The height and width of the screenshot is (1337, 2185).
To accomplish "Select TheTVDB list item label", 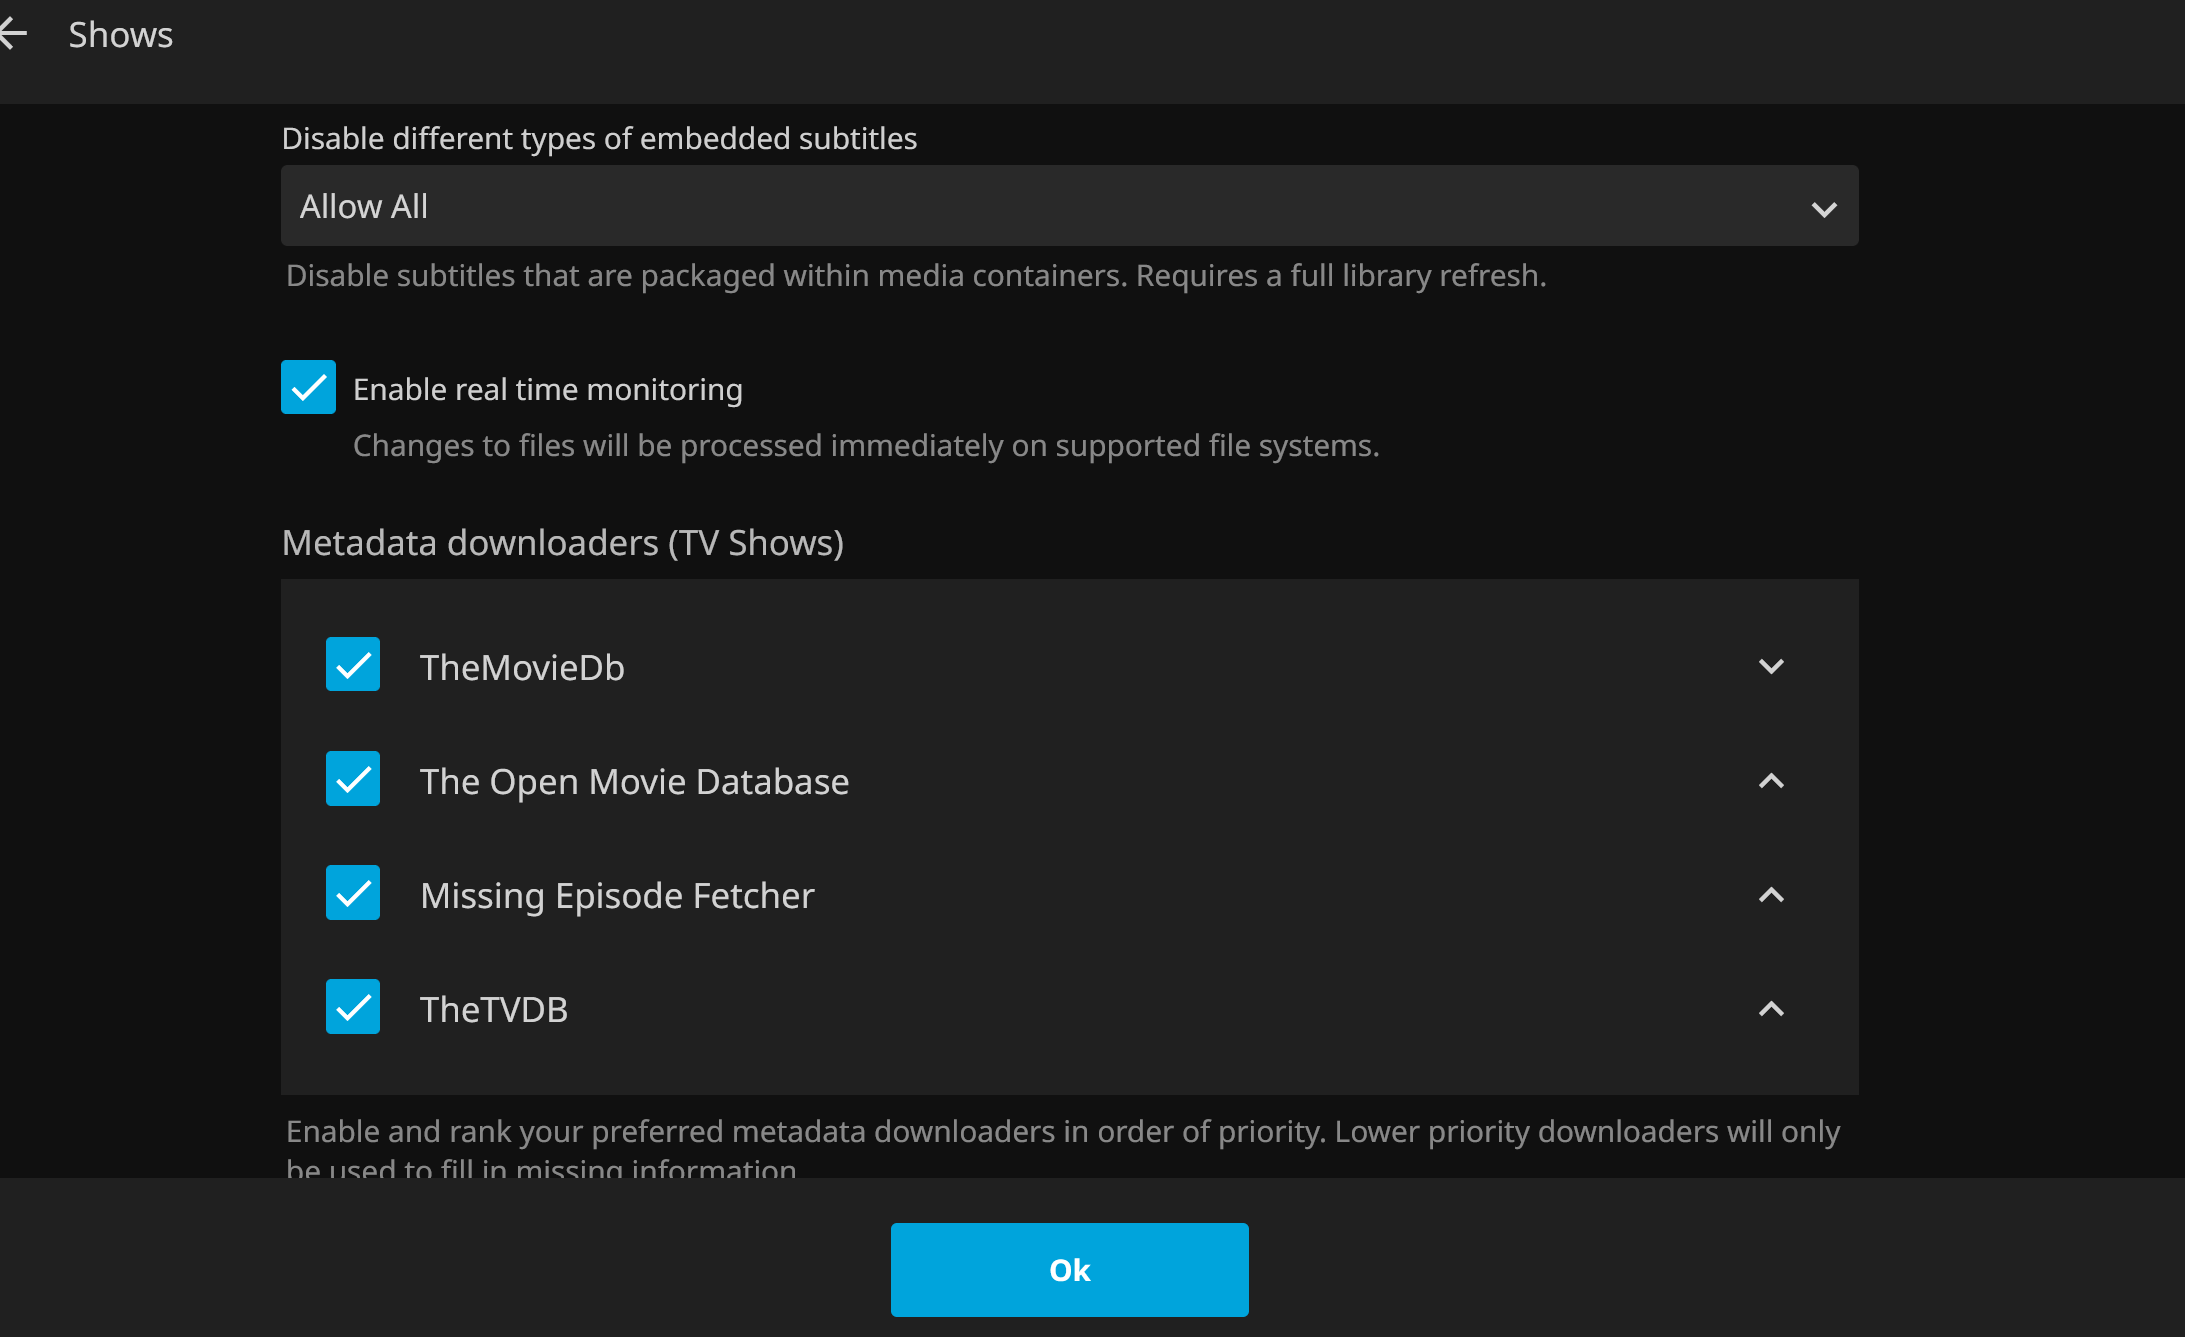I will 494,1010.
